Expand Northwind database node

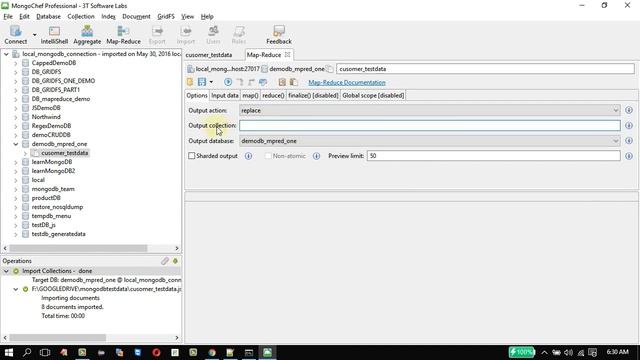tap(16, 117)
